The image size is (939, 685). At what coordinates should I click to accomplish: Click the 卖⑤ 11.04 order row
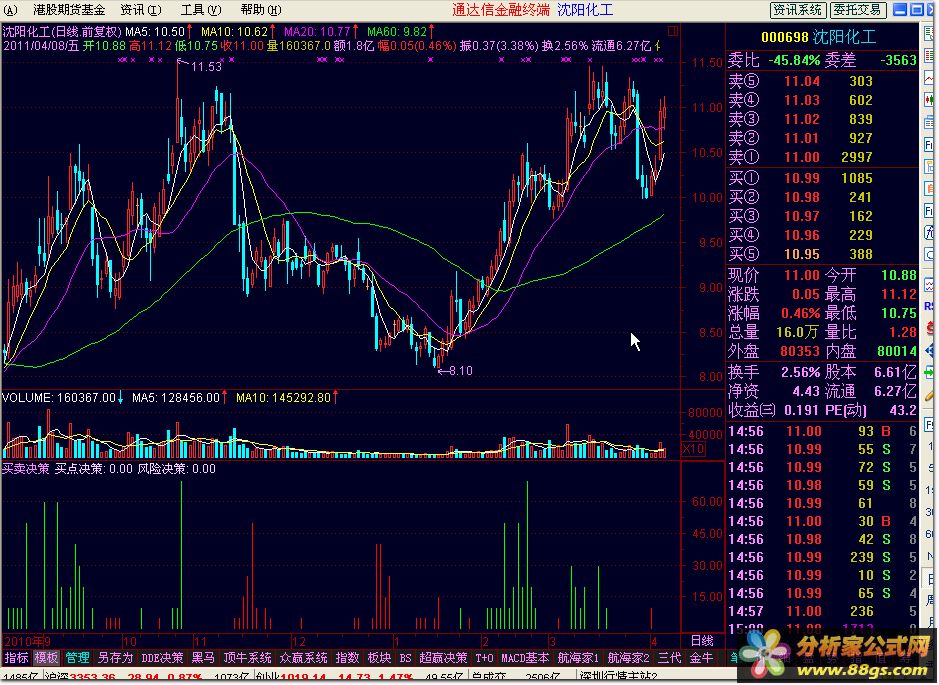(822, 81)
